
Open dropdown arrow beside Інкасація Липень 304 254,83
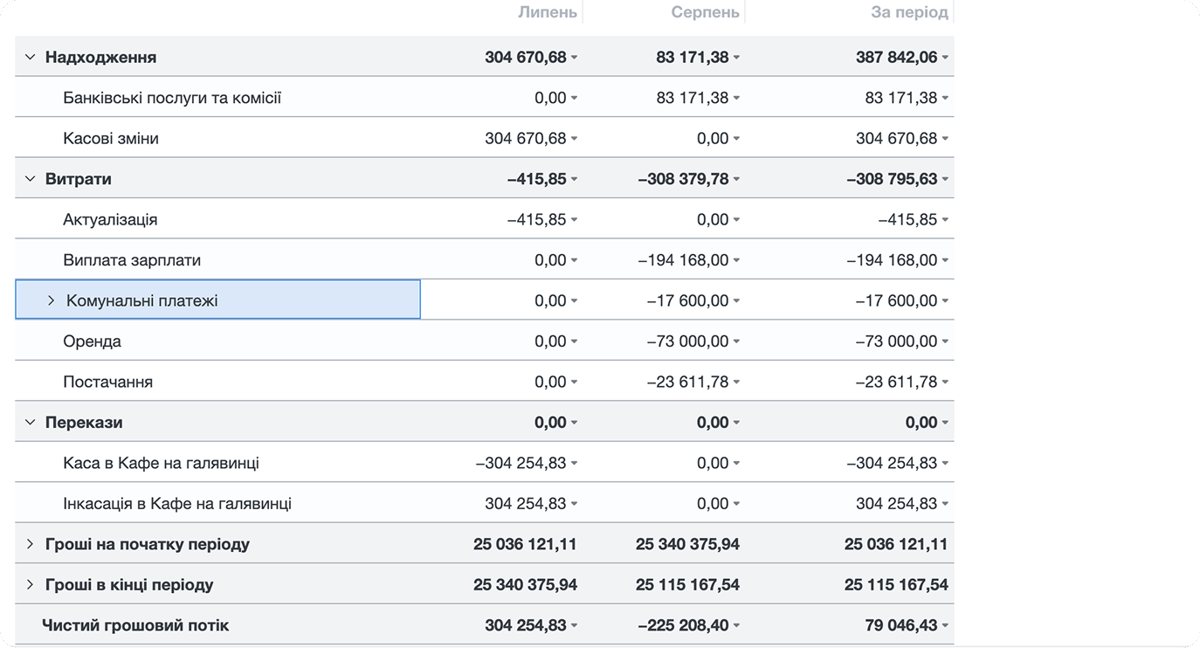(x=574, y=504)
